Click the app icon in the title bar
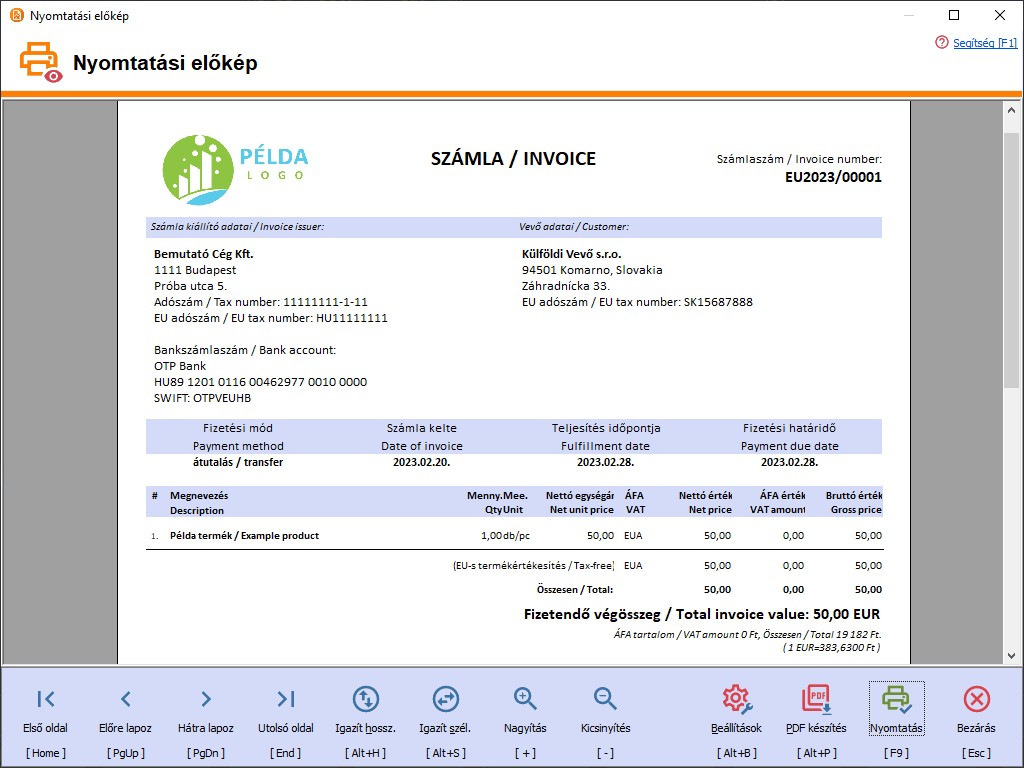The width and height of the screenshot is (1024, 768). (16, 15)
